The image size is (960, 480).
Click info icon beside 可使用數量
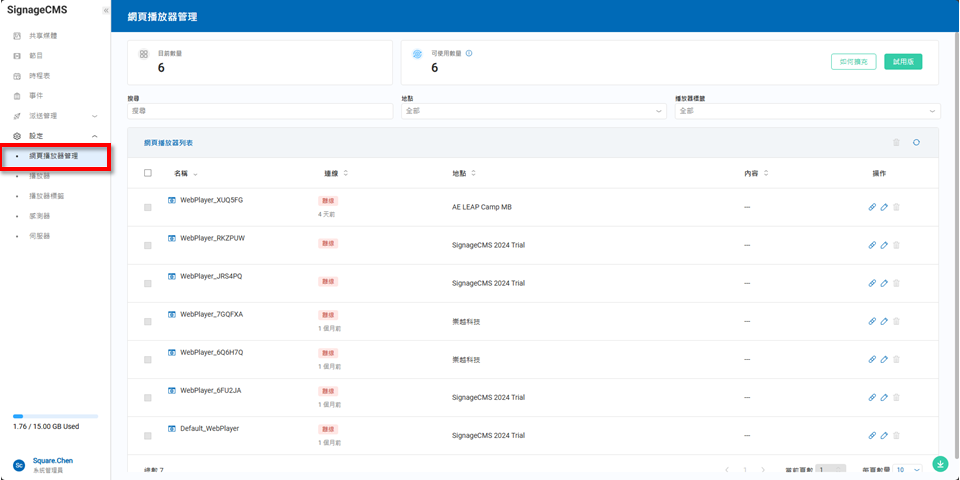point(469,54)
